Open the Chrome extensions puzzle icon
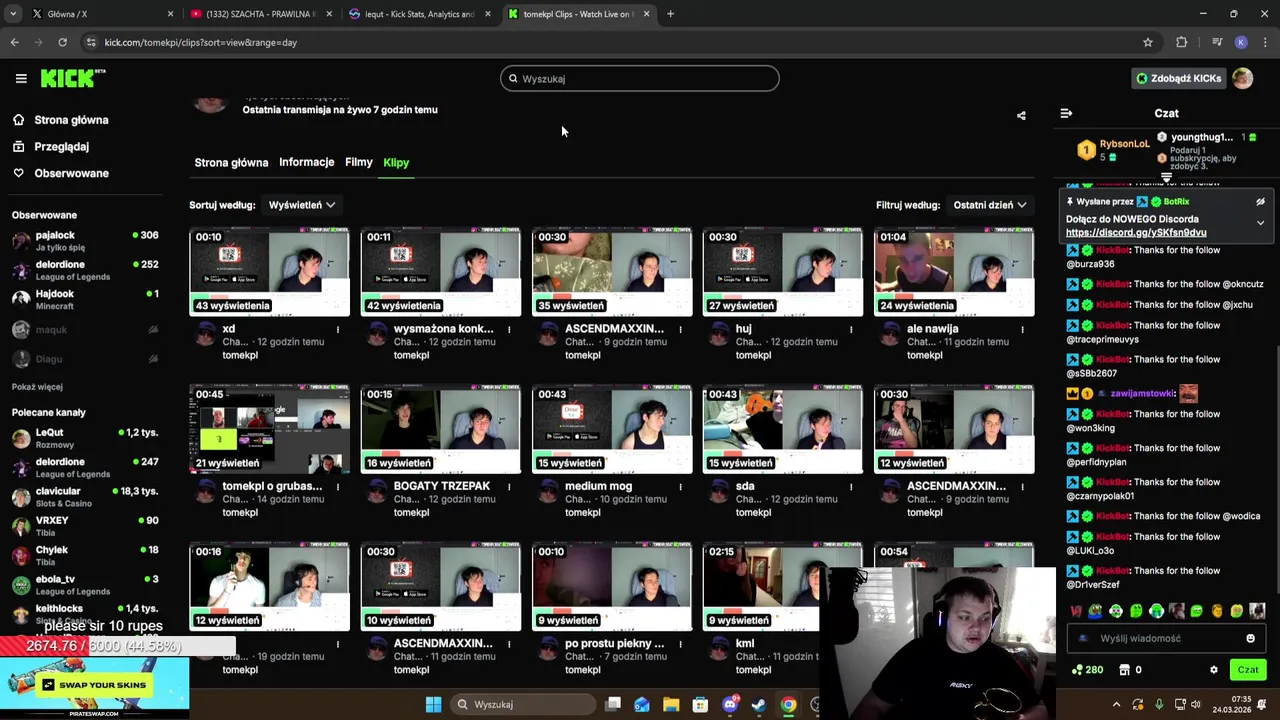This screenshot has height=720, width=1280. click(1182, 42)
